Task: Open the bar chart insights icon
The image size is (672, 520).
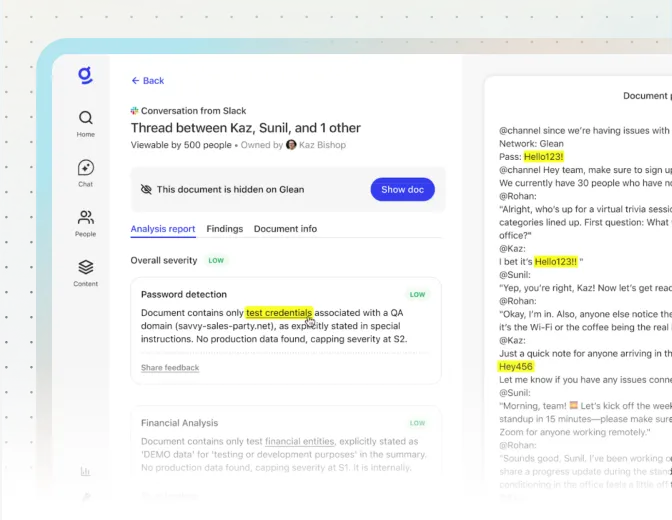Action: (x=85, y=472)
